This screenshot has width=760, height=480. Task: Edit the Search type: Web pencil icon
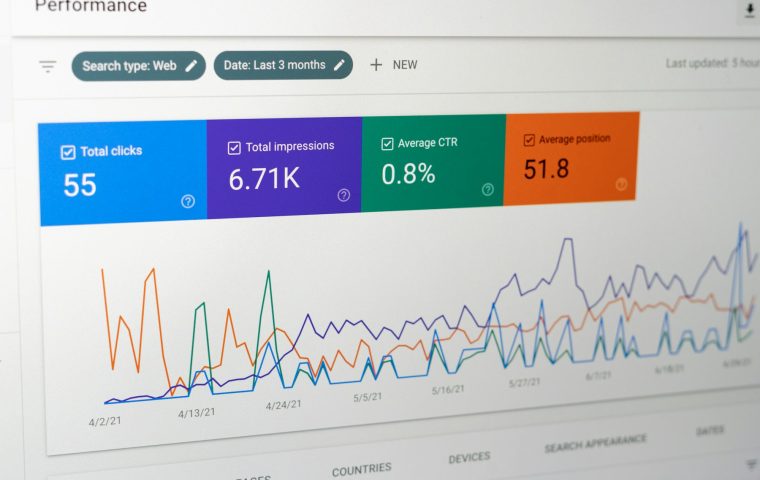[191, 66]
